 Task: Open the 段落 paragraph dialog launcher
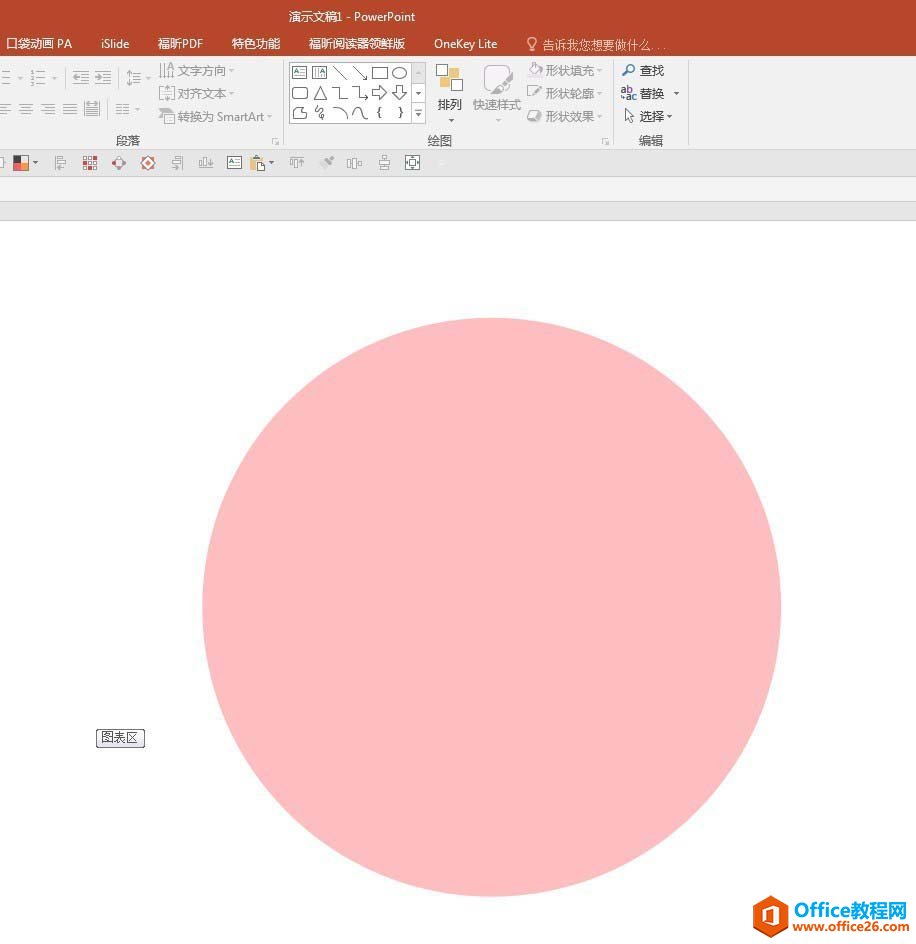click(275, 141)
